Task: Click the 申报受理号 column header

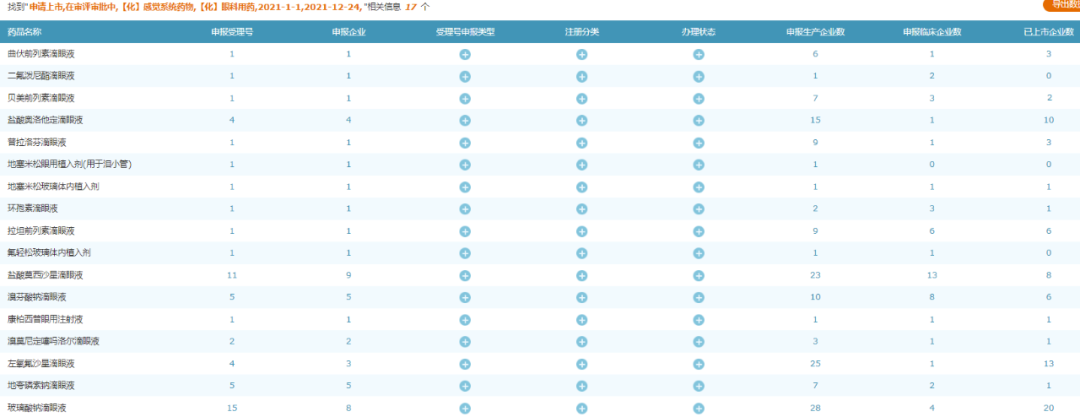Action: tap(232, 32)
